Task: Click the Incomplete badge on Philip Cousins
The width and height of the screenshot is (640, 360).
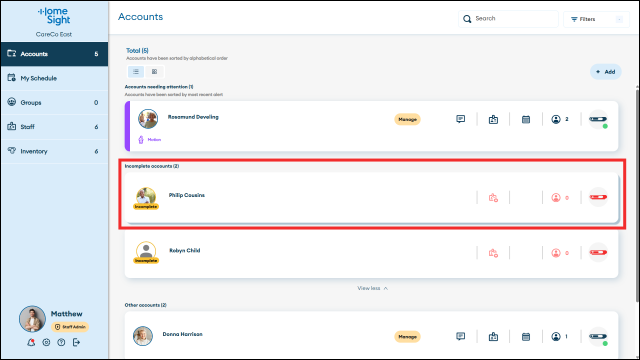Action: point(146,207)
